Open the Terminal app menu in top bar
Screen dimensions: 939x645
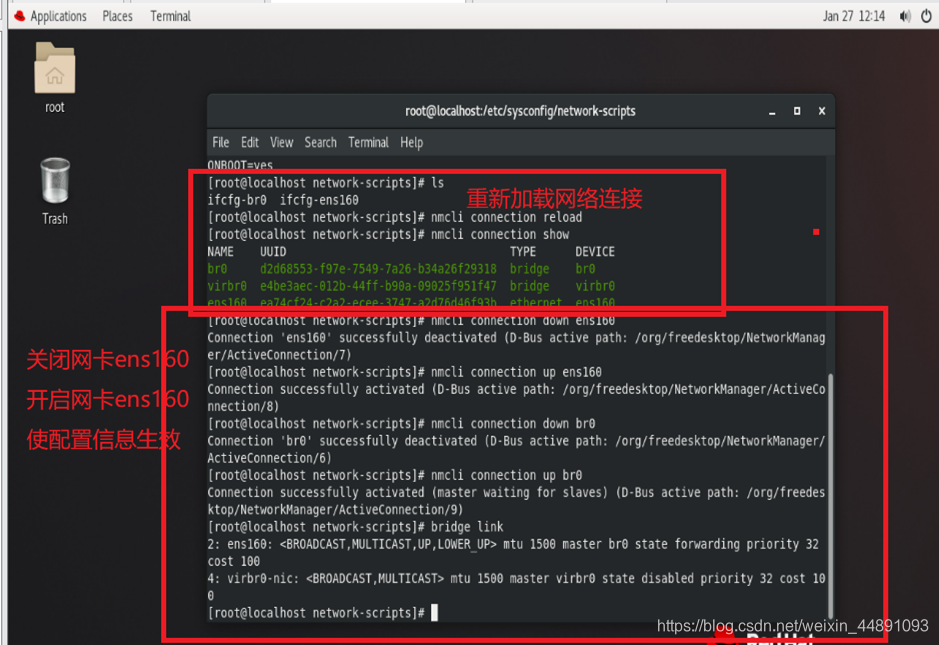point(171,16)
